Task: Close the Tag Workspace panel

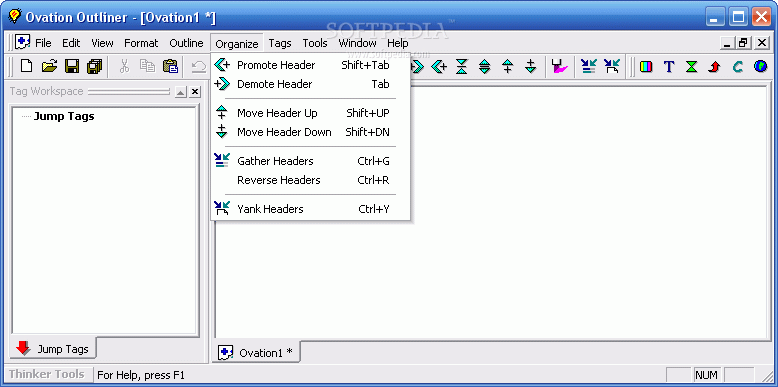Action: tap(195, 92)
